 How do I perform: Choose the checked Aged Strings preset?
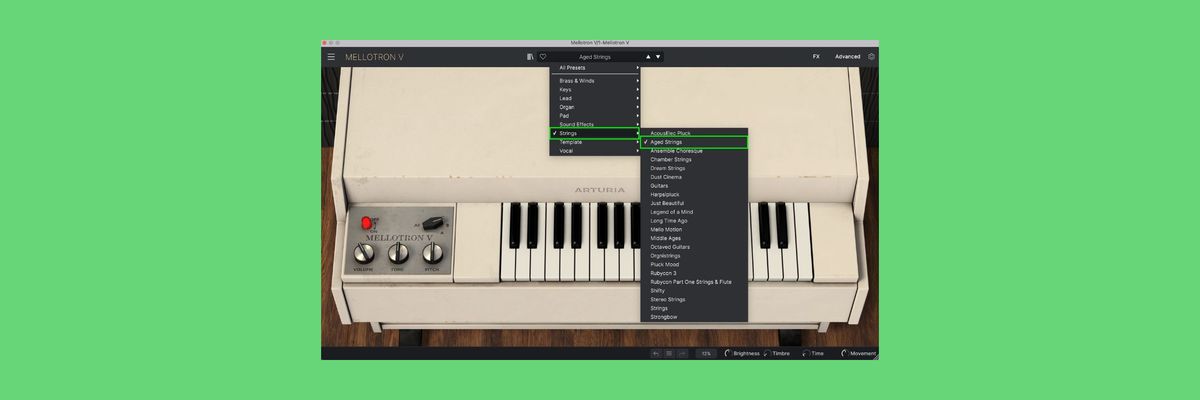click(694, 142)
